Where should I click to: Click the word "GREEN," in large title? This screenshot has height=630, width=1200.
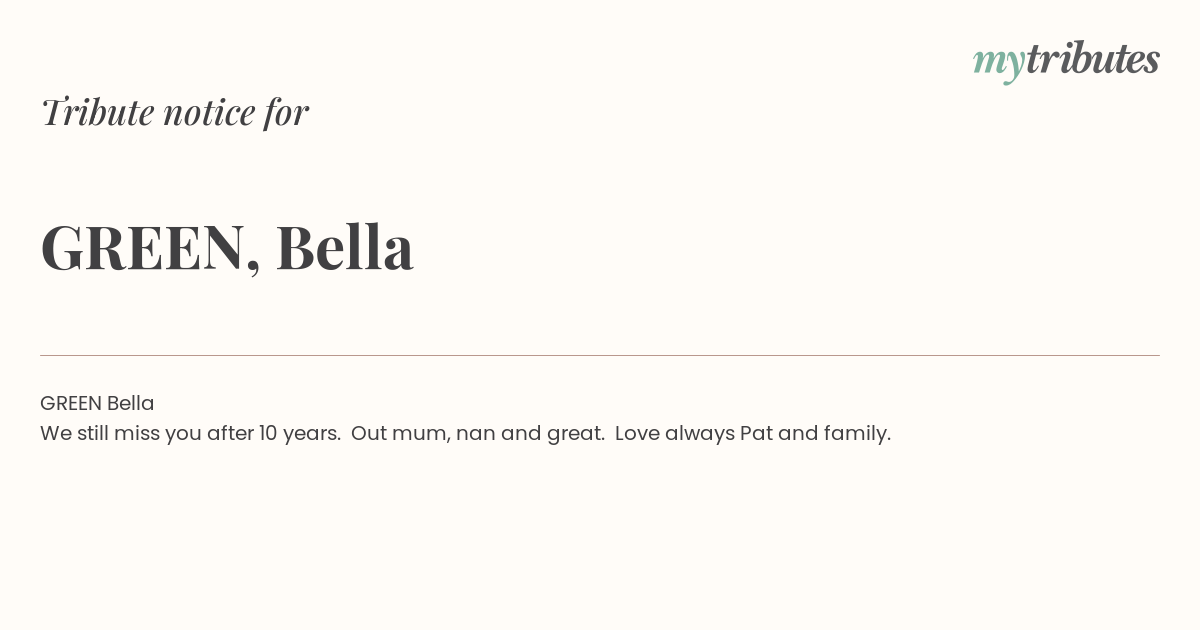click(x=151, y=248)
